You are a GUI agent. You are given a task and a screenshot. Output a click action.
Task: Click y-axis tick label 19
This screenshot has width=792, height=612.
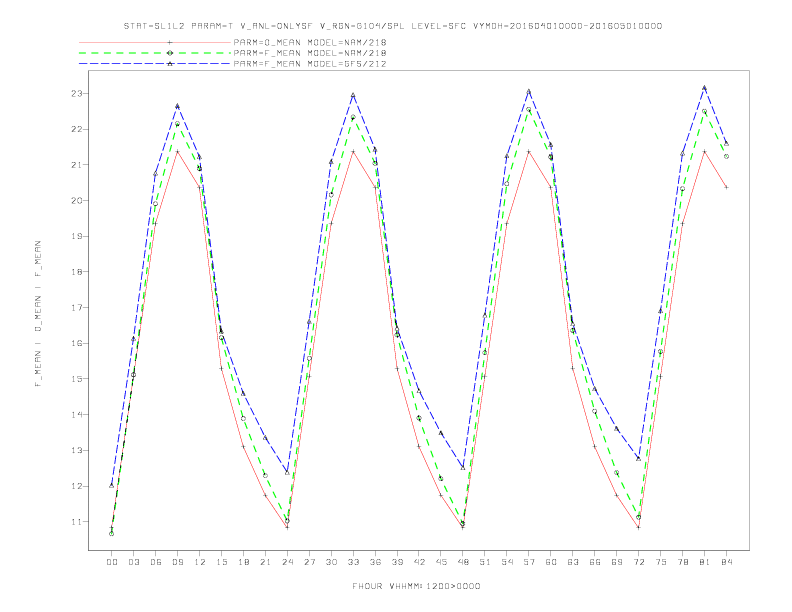(x=77, y=236)
